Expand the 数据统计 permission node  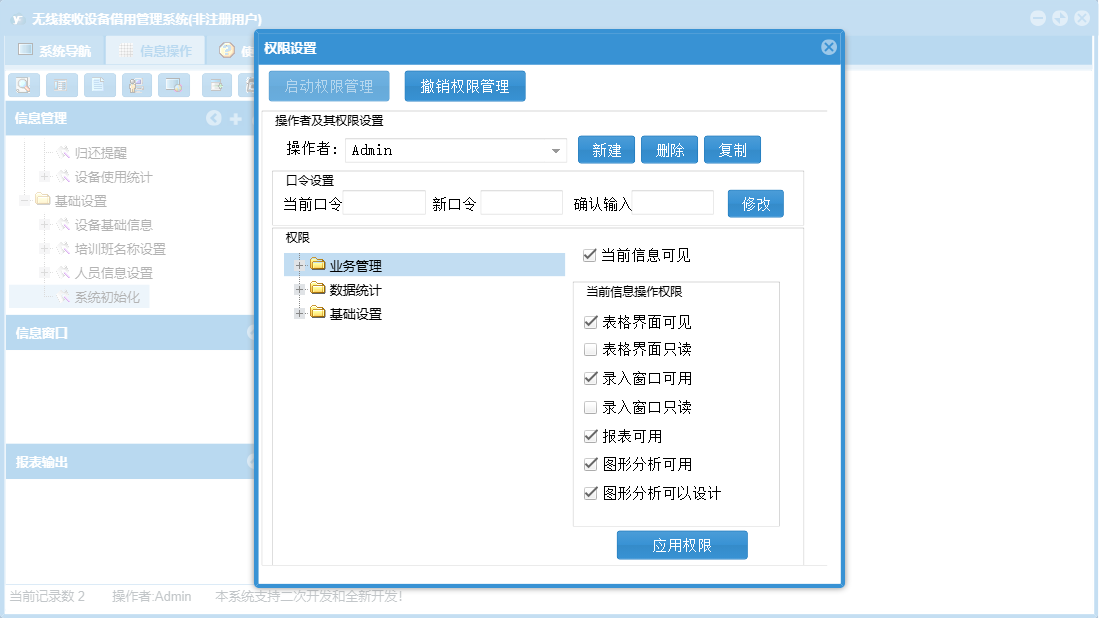(299, 289)
